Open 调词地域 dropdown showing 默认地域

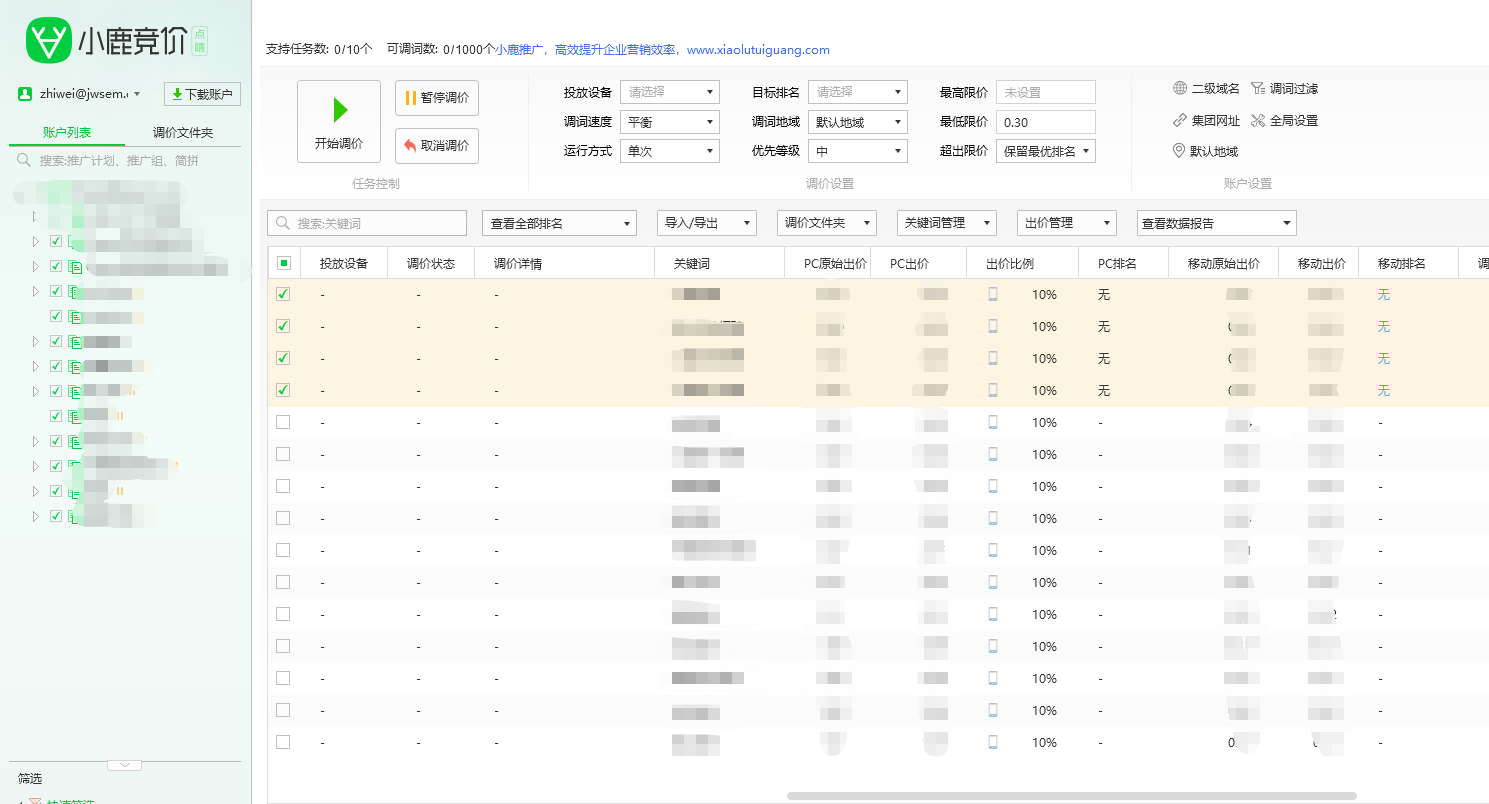(858, 122)
